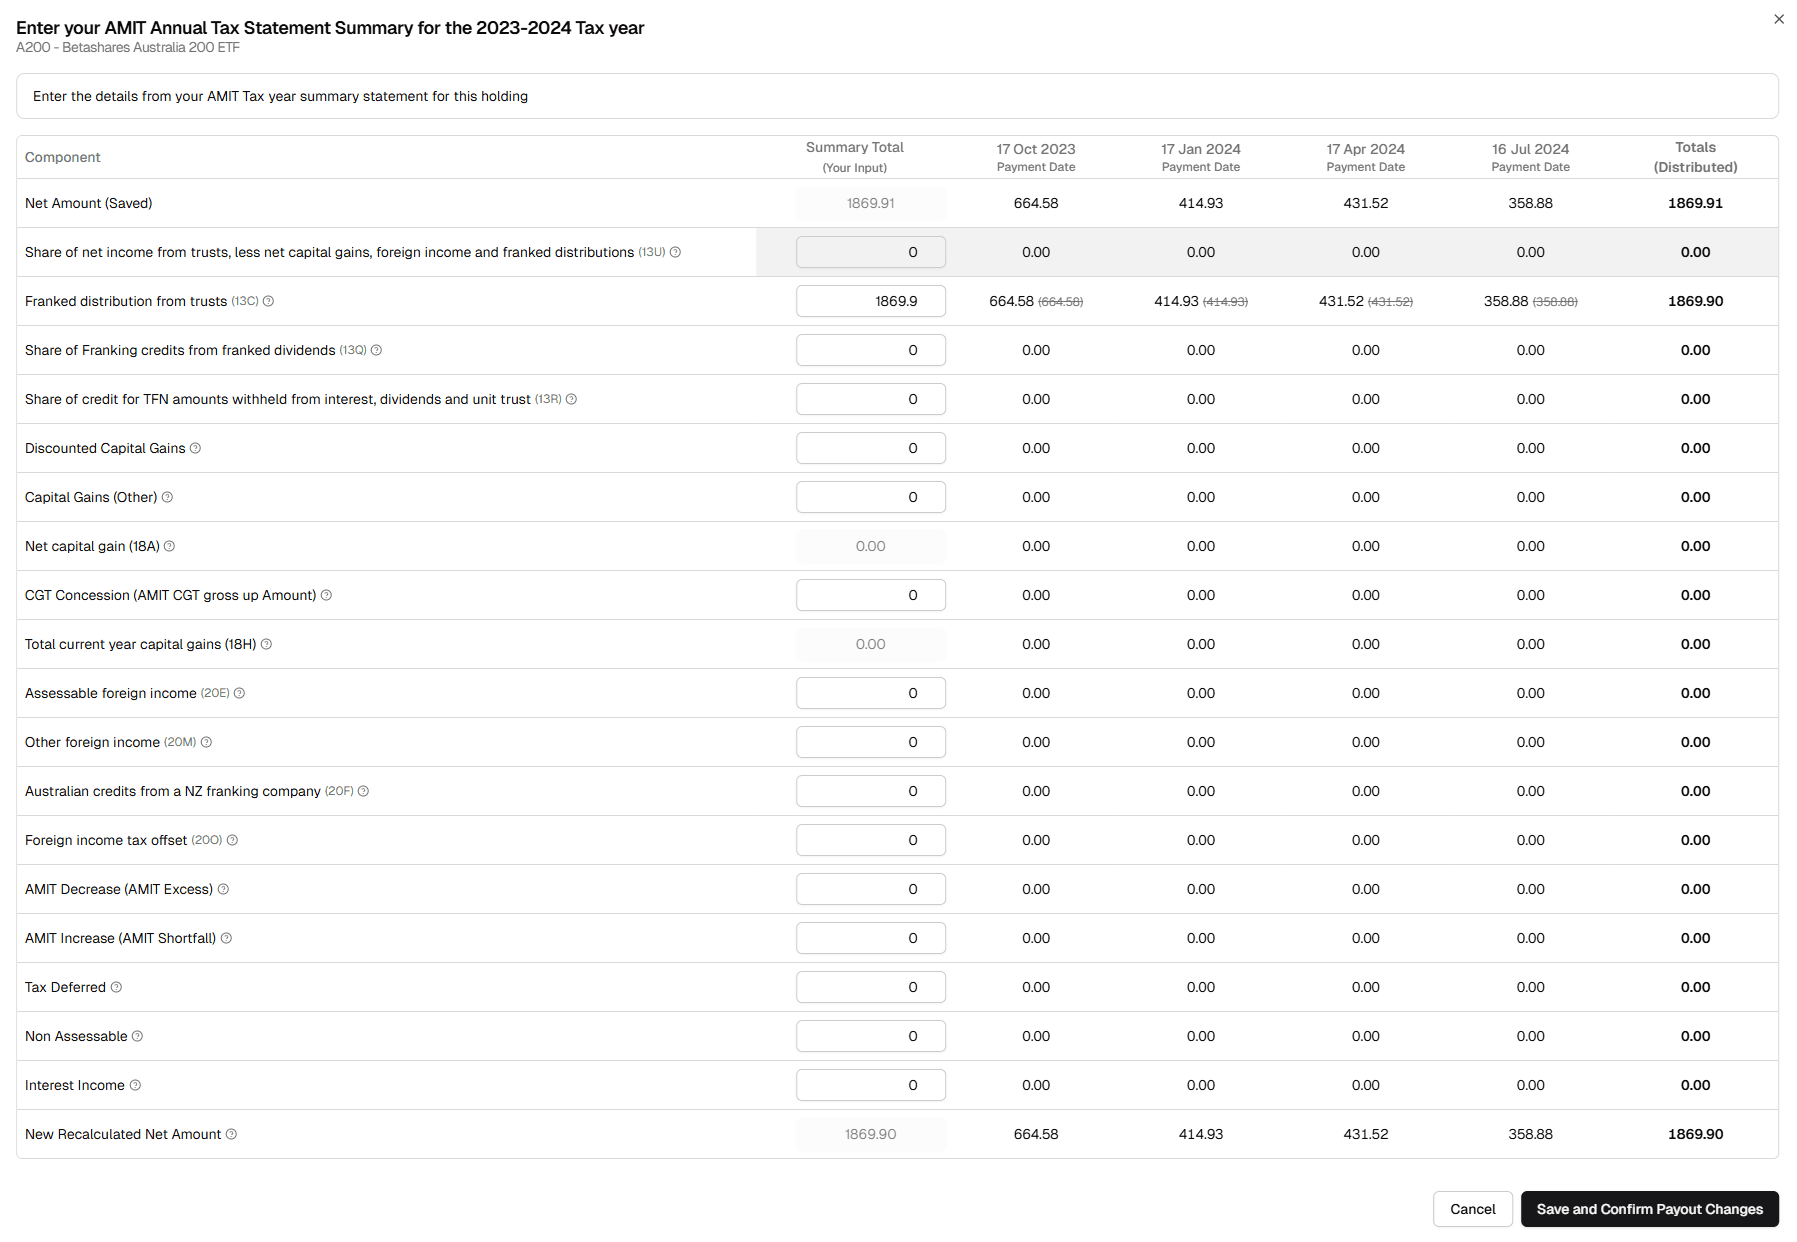This screenshot has height=1242, width=1797.
Task: View info for CGT Concession gross up amount
Action: click(x=327, y=595)
